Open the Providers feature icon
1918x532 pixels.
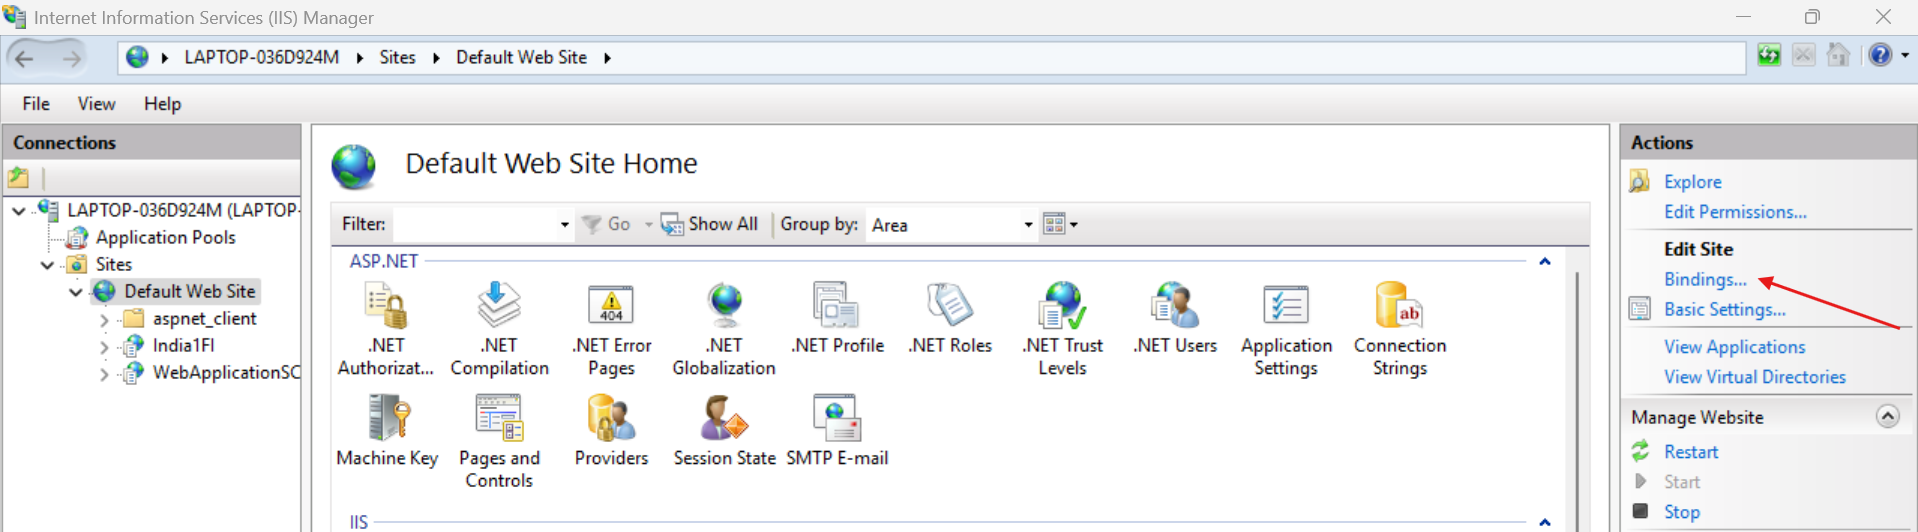click(x=611, y=420)
